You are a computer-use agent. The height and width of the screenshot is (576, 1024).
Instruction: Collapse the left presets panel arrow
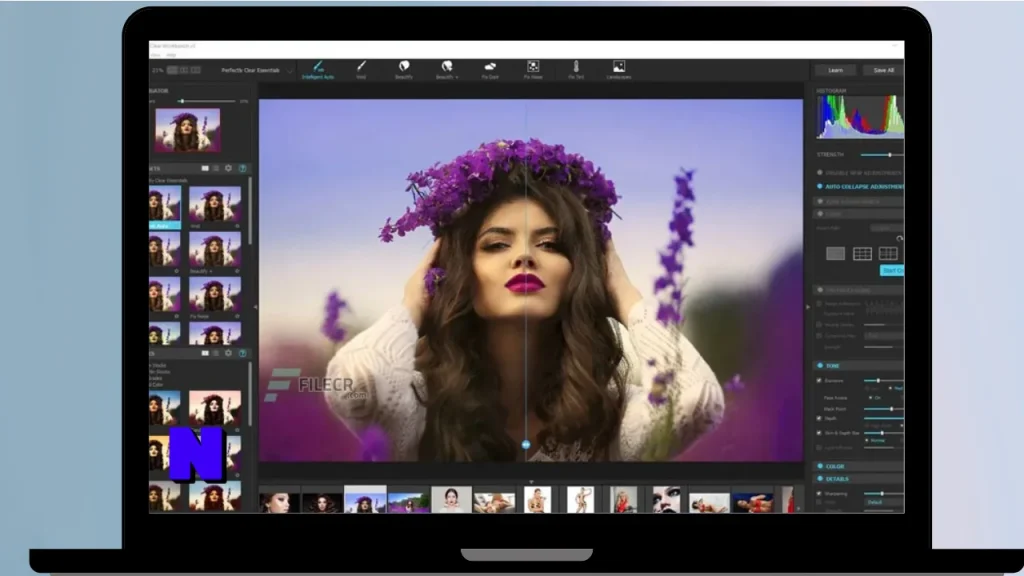(255, 306)
